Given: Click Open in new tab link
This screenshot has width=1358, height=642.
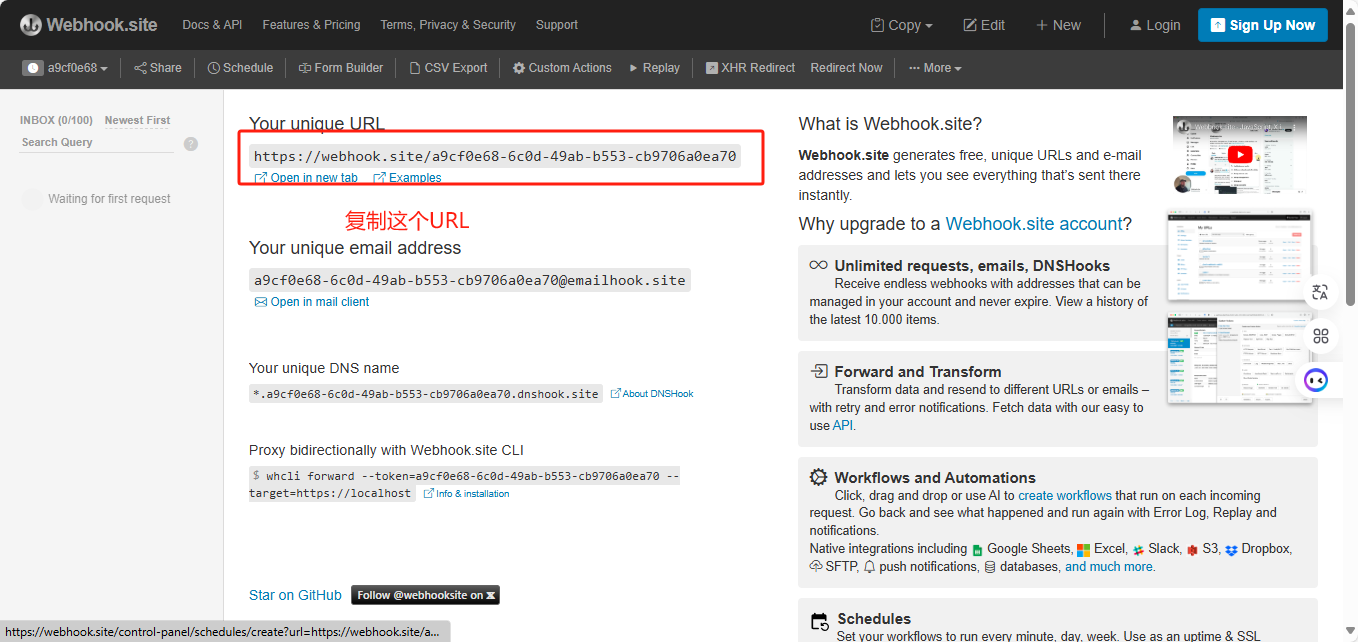Looking at the screenshot, I should (306, 178).
